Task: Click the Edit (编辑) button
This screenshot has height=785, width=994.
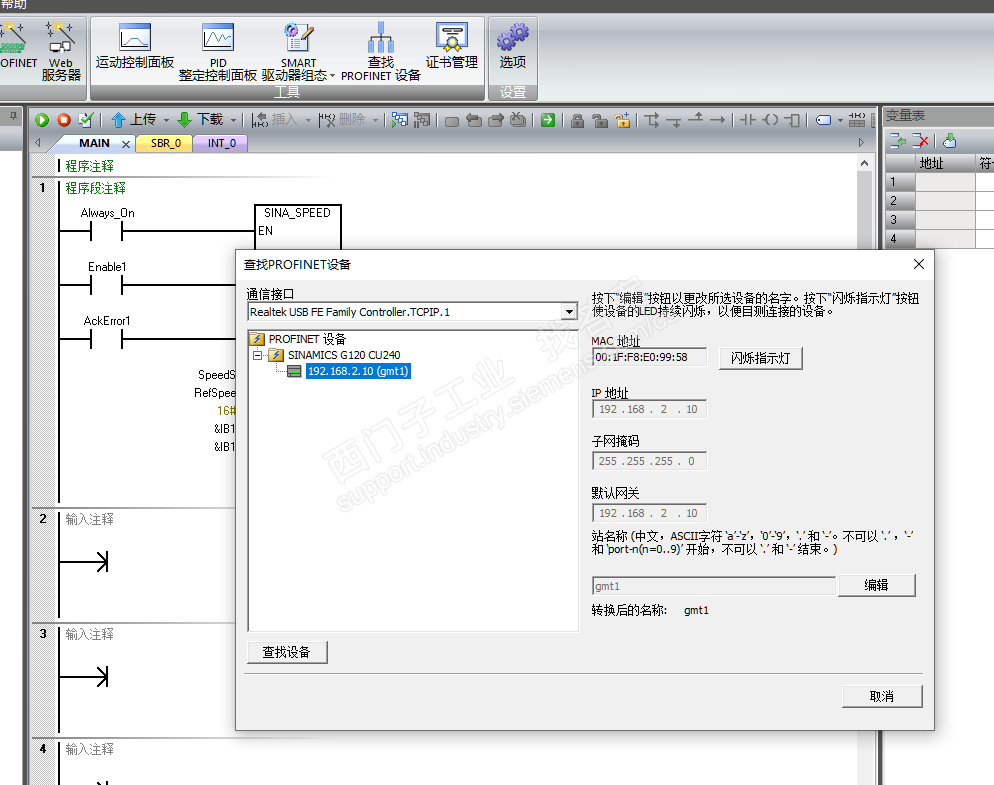Action: pyautogui.click(x=876, y=585)
